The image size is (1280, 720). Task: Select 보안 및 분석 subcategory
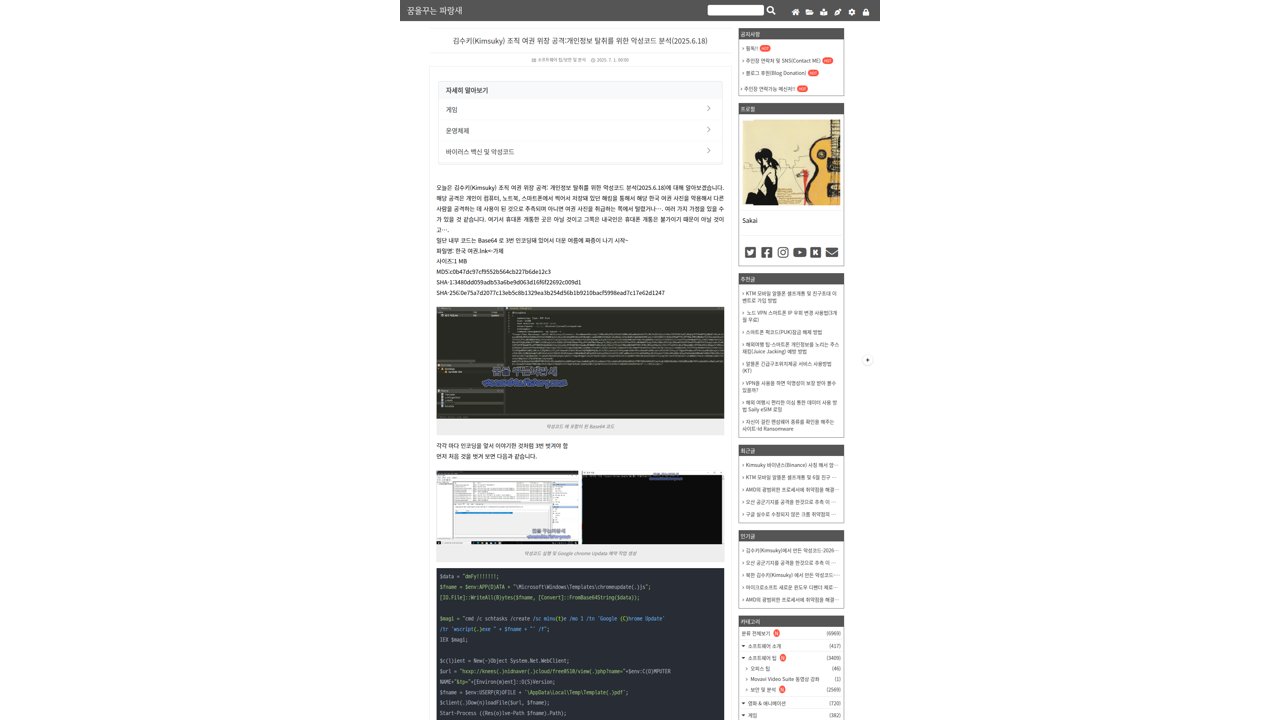[x=763, y=690]
